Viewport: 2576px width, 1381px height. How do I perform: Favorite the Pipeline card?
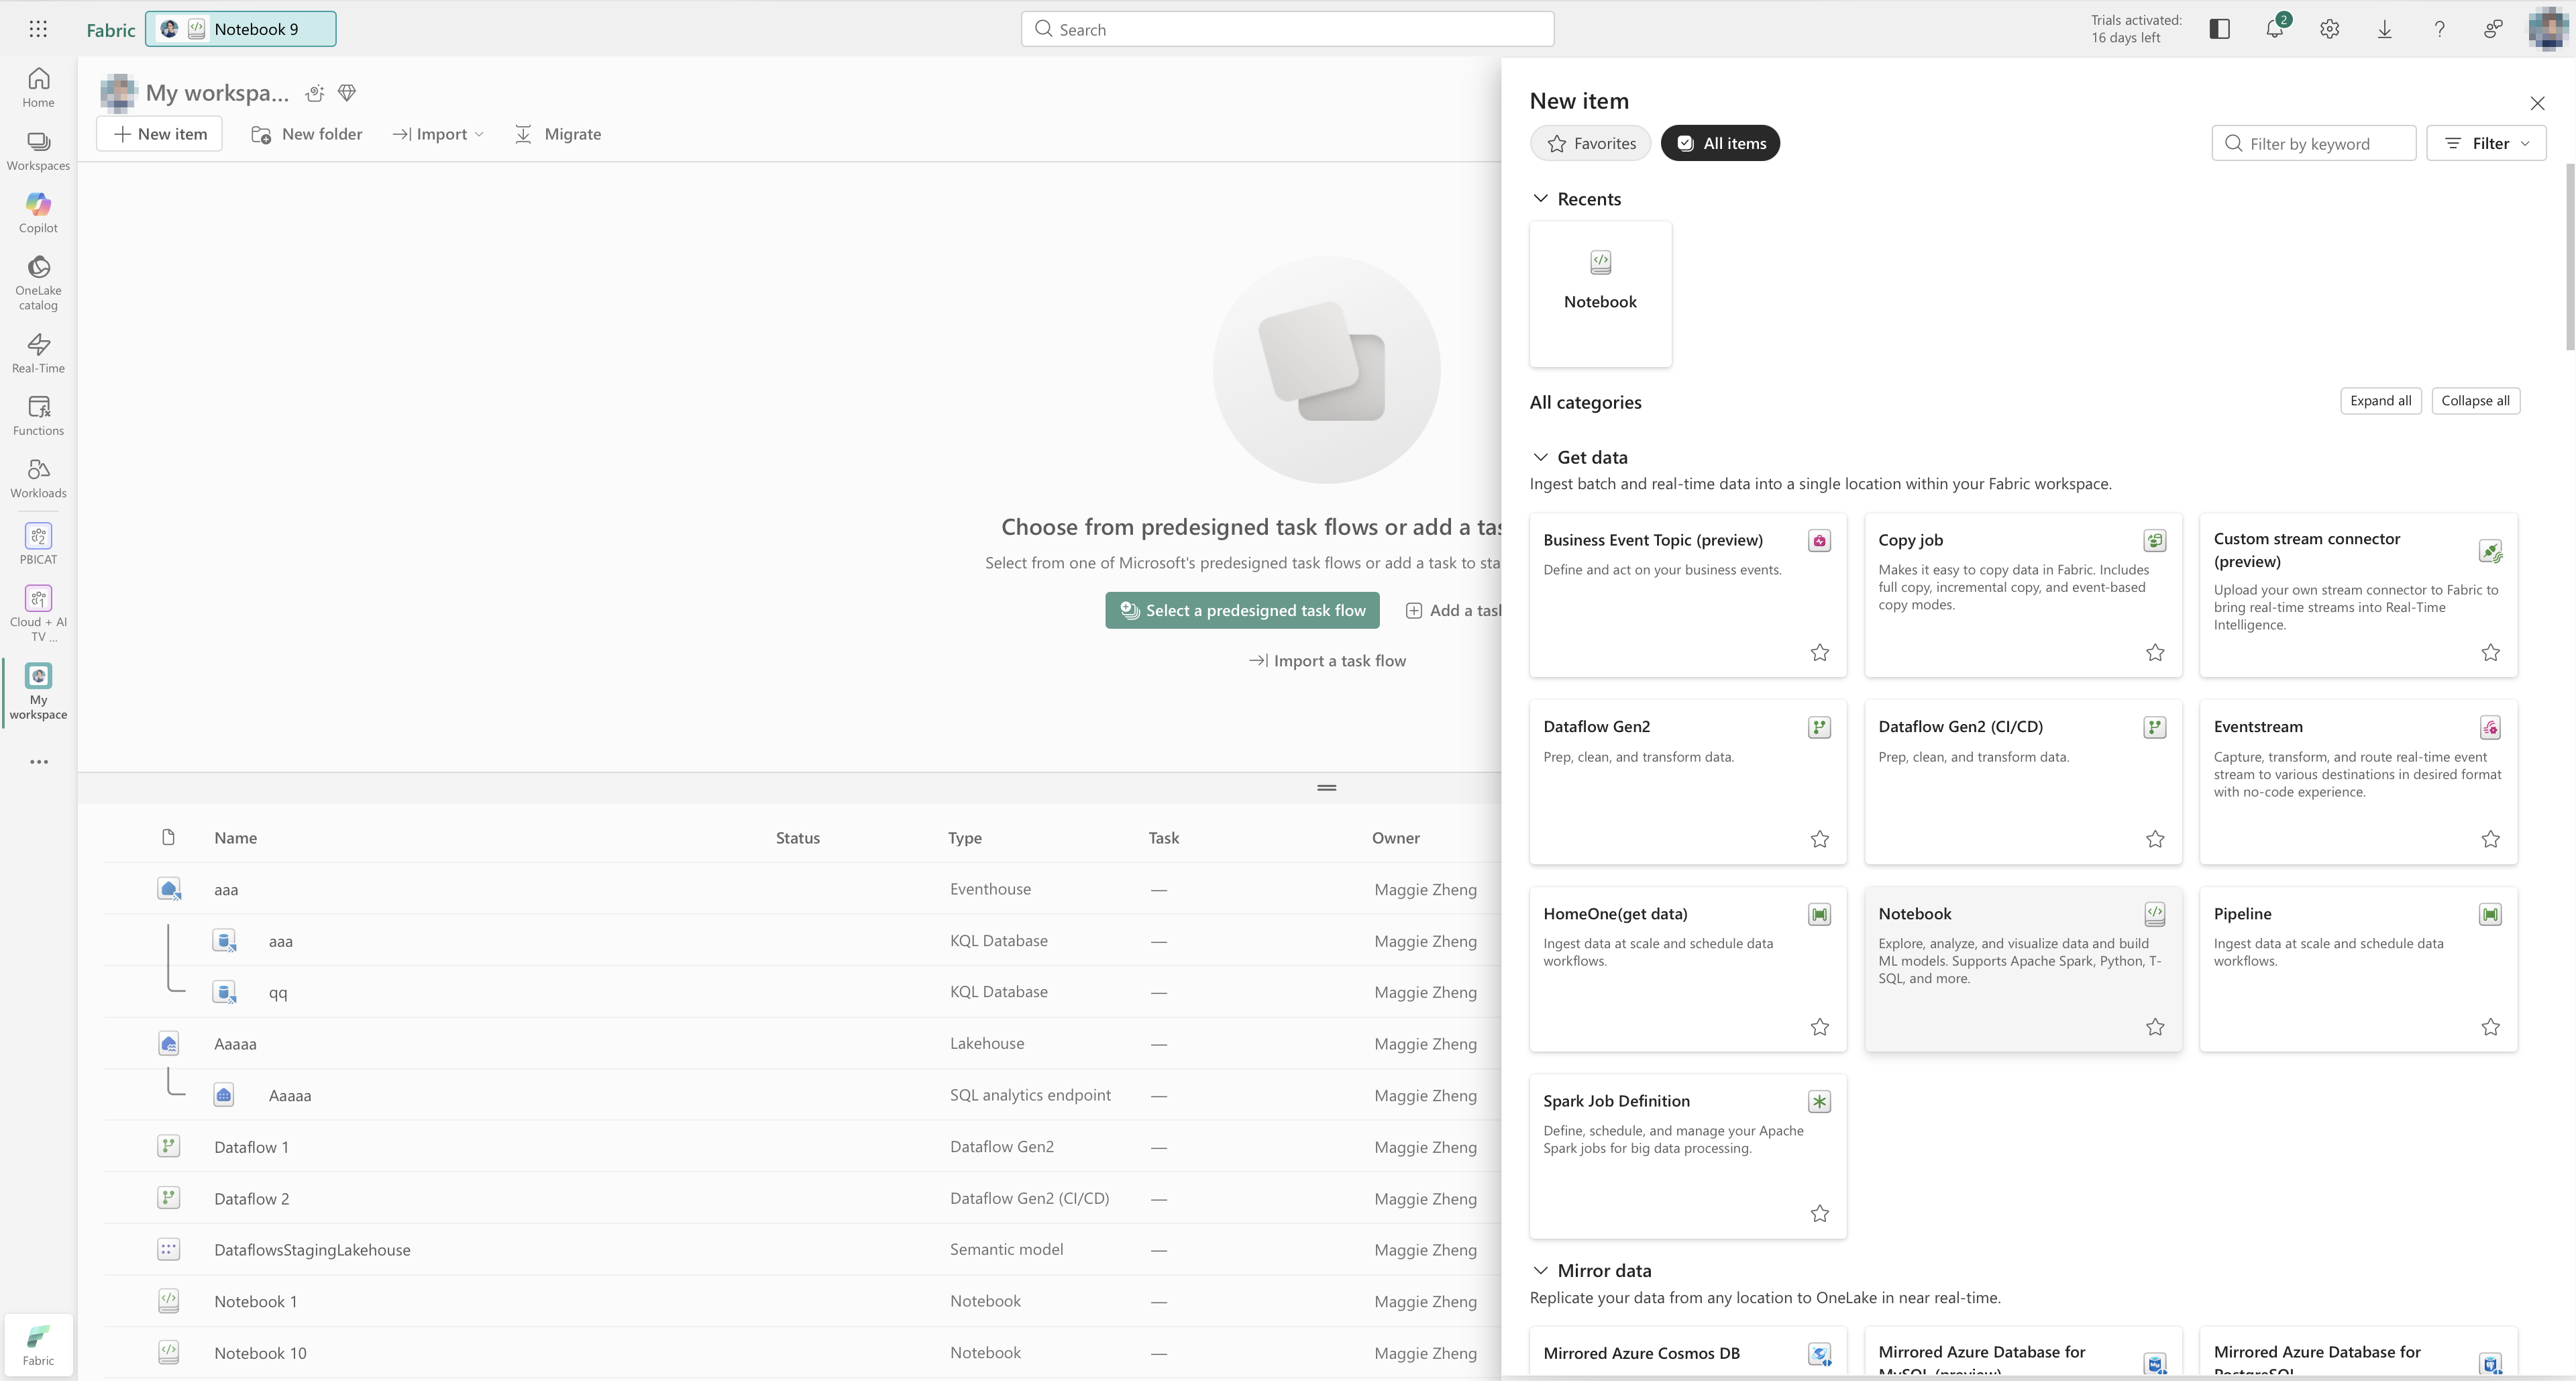point(2490,1027)
